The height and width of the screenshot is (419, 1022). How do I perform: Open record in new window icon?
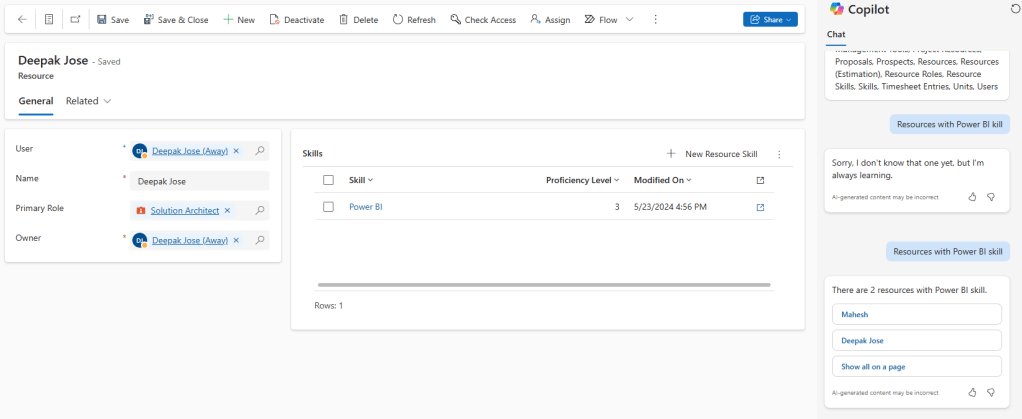(x=75, y=19)
